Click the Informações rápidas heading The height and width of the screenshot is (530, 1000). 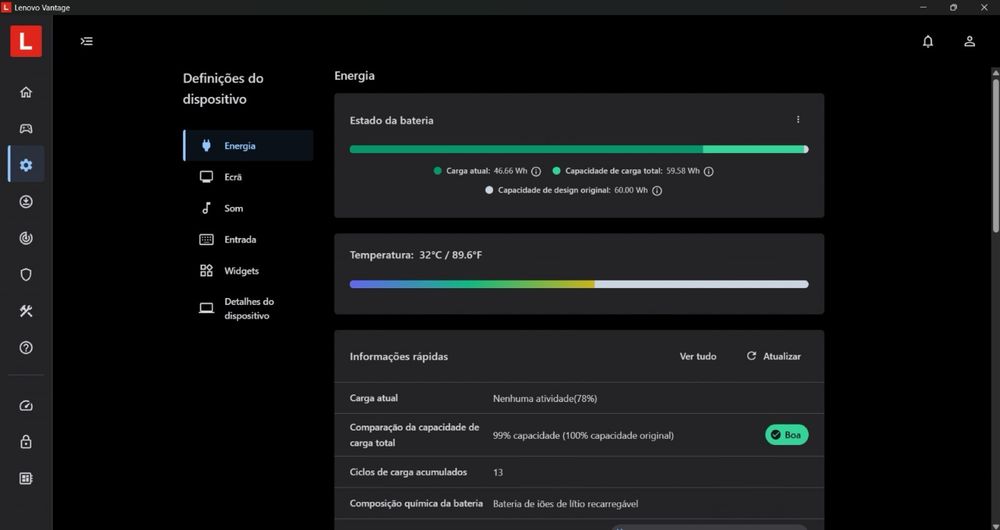tap(399, 357)
